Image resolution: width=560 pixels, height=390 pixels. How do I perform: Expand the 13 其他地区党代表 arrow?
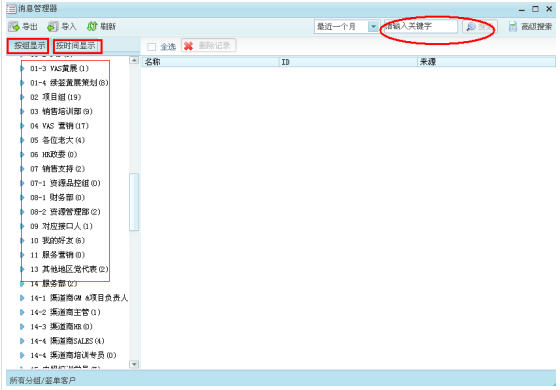click(22, 269)
